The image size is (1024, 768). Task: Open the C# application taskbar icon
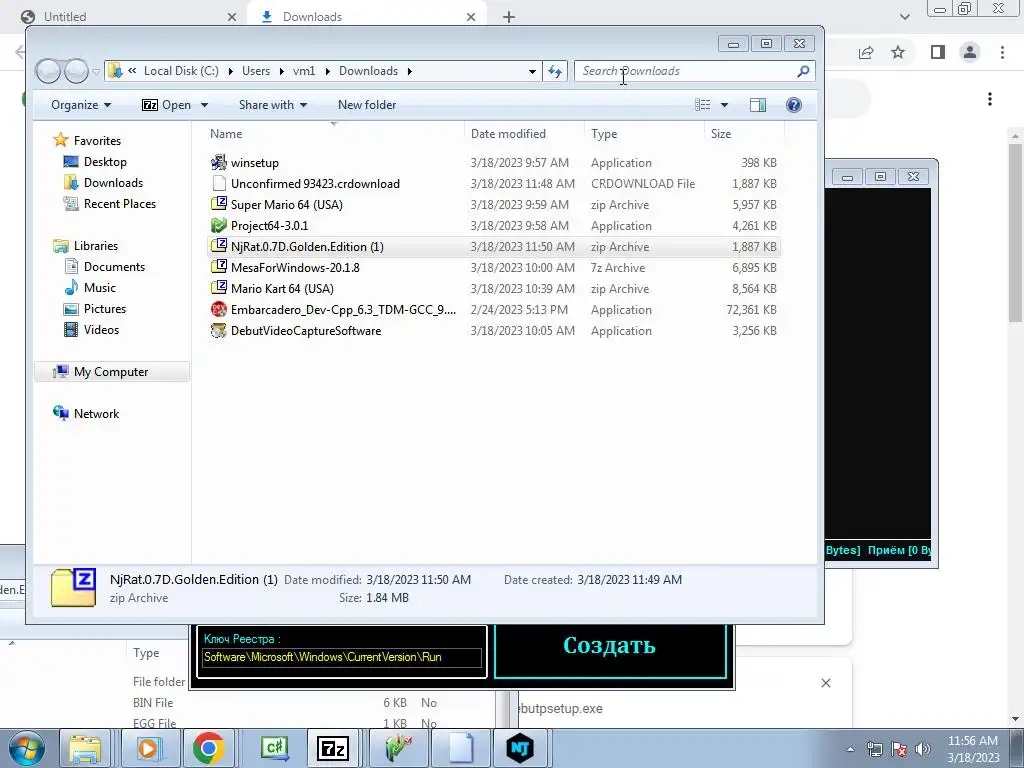click(274, 748)
